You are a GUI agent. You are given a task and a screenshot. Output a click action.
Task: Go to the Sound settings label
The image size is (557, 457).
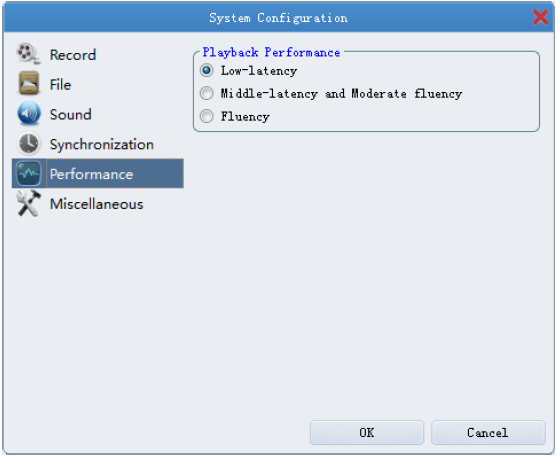(71, 114)
